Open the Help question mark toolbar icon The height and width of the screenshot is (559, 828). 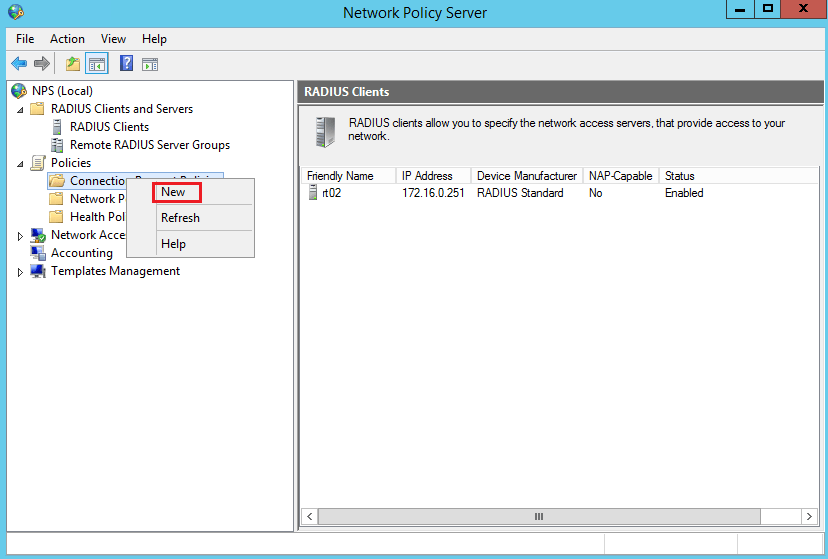click(x=126, y=63)
